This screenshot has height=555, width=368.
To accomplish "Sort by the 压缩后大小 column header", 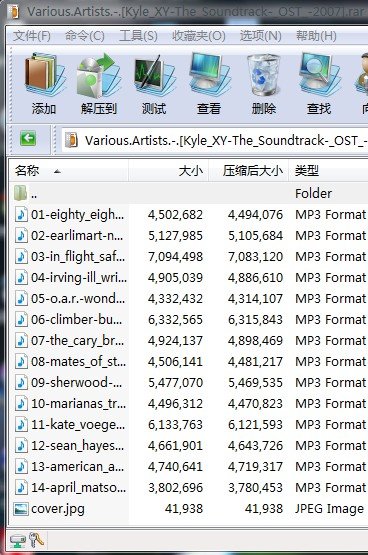I will (x=249, y=171).
